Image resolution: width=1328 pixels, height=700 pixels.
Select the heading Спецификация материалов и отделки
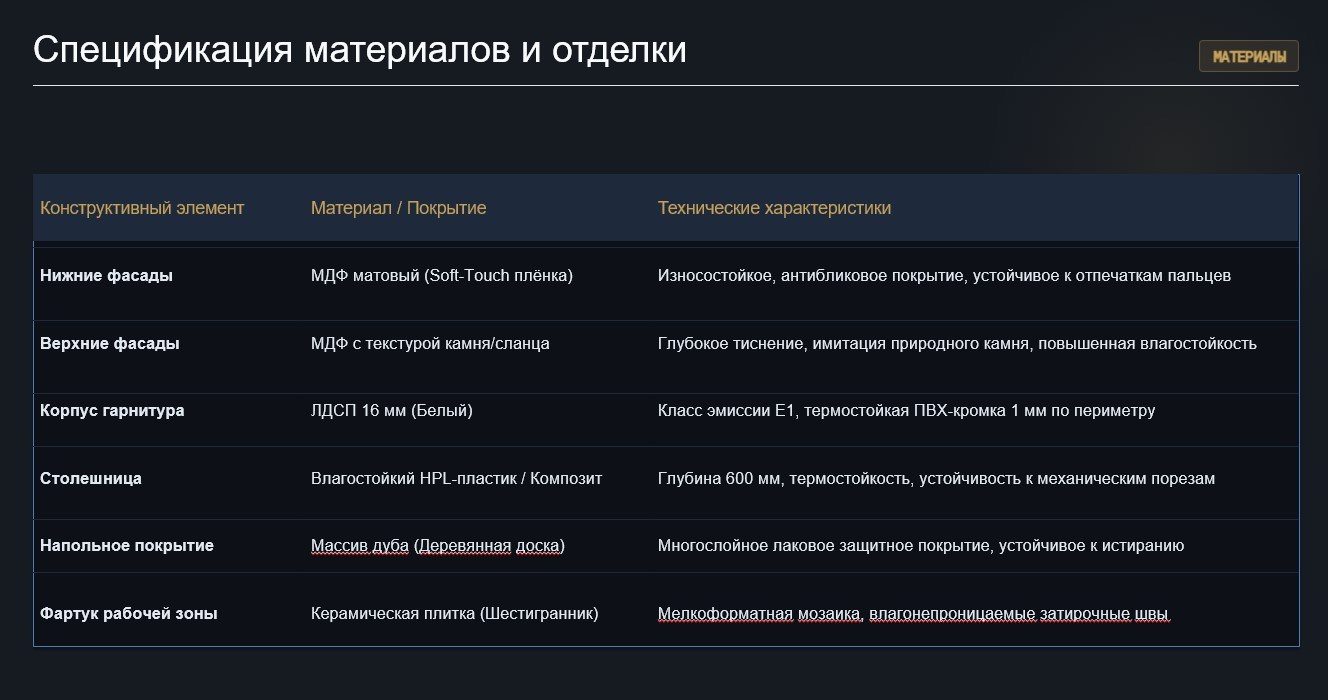point(360,50)
